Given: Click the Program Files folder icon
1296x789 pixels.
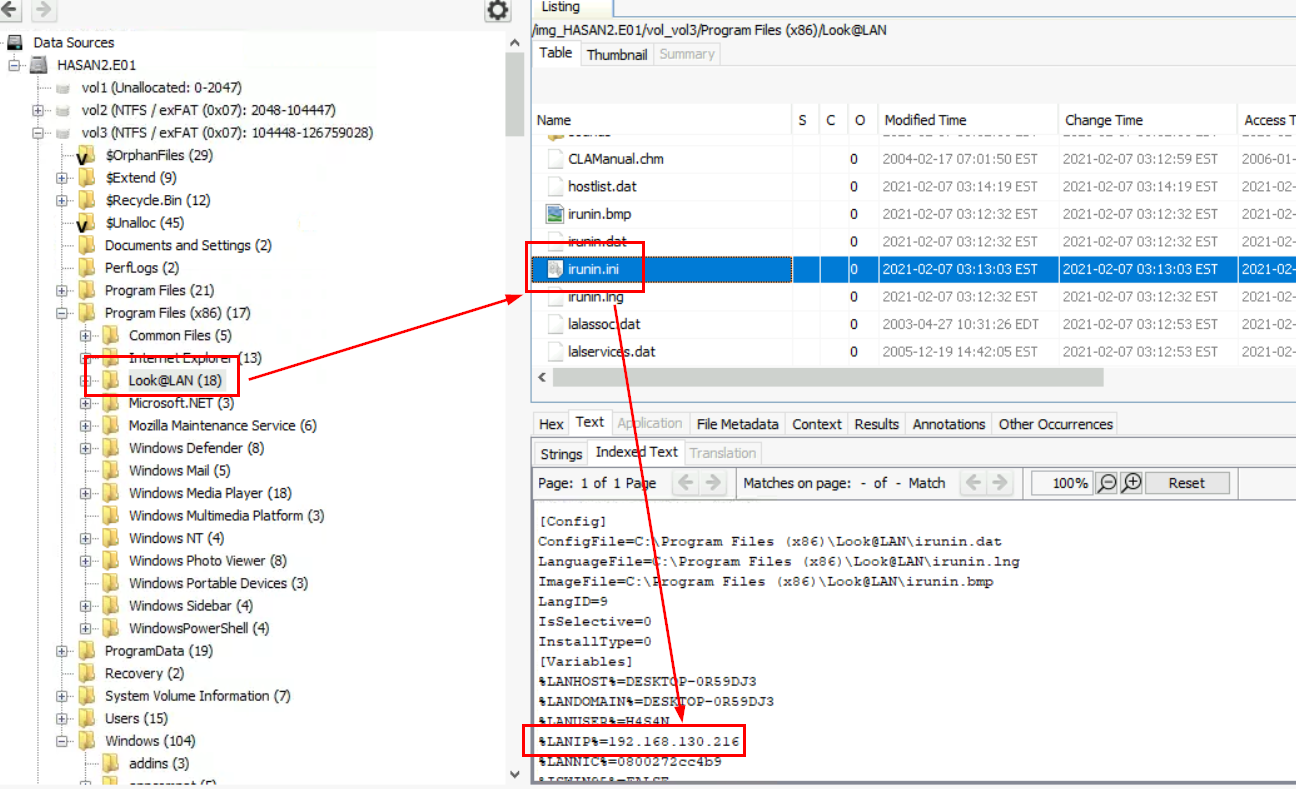Looking at the screenshot, I should (x=87, y=290).
